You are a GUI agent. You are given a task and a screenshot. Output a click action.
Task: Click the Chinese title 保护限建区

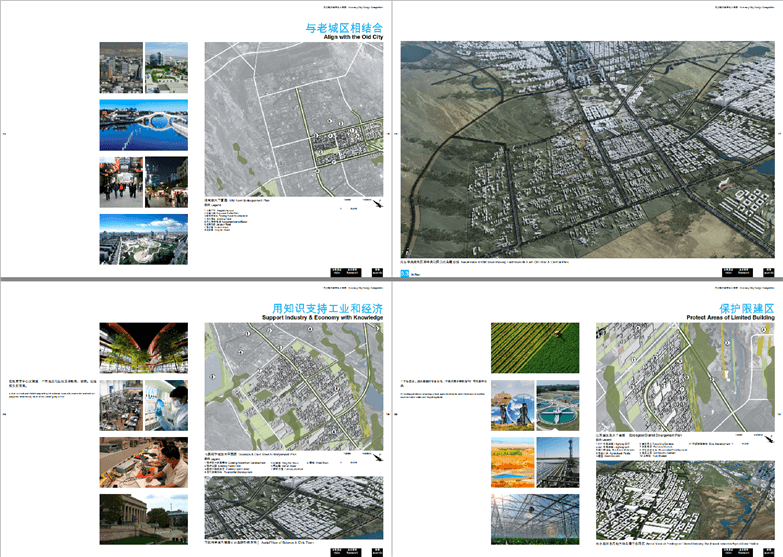point(747,308)
